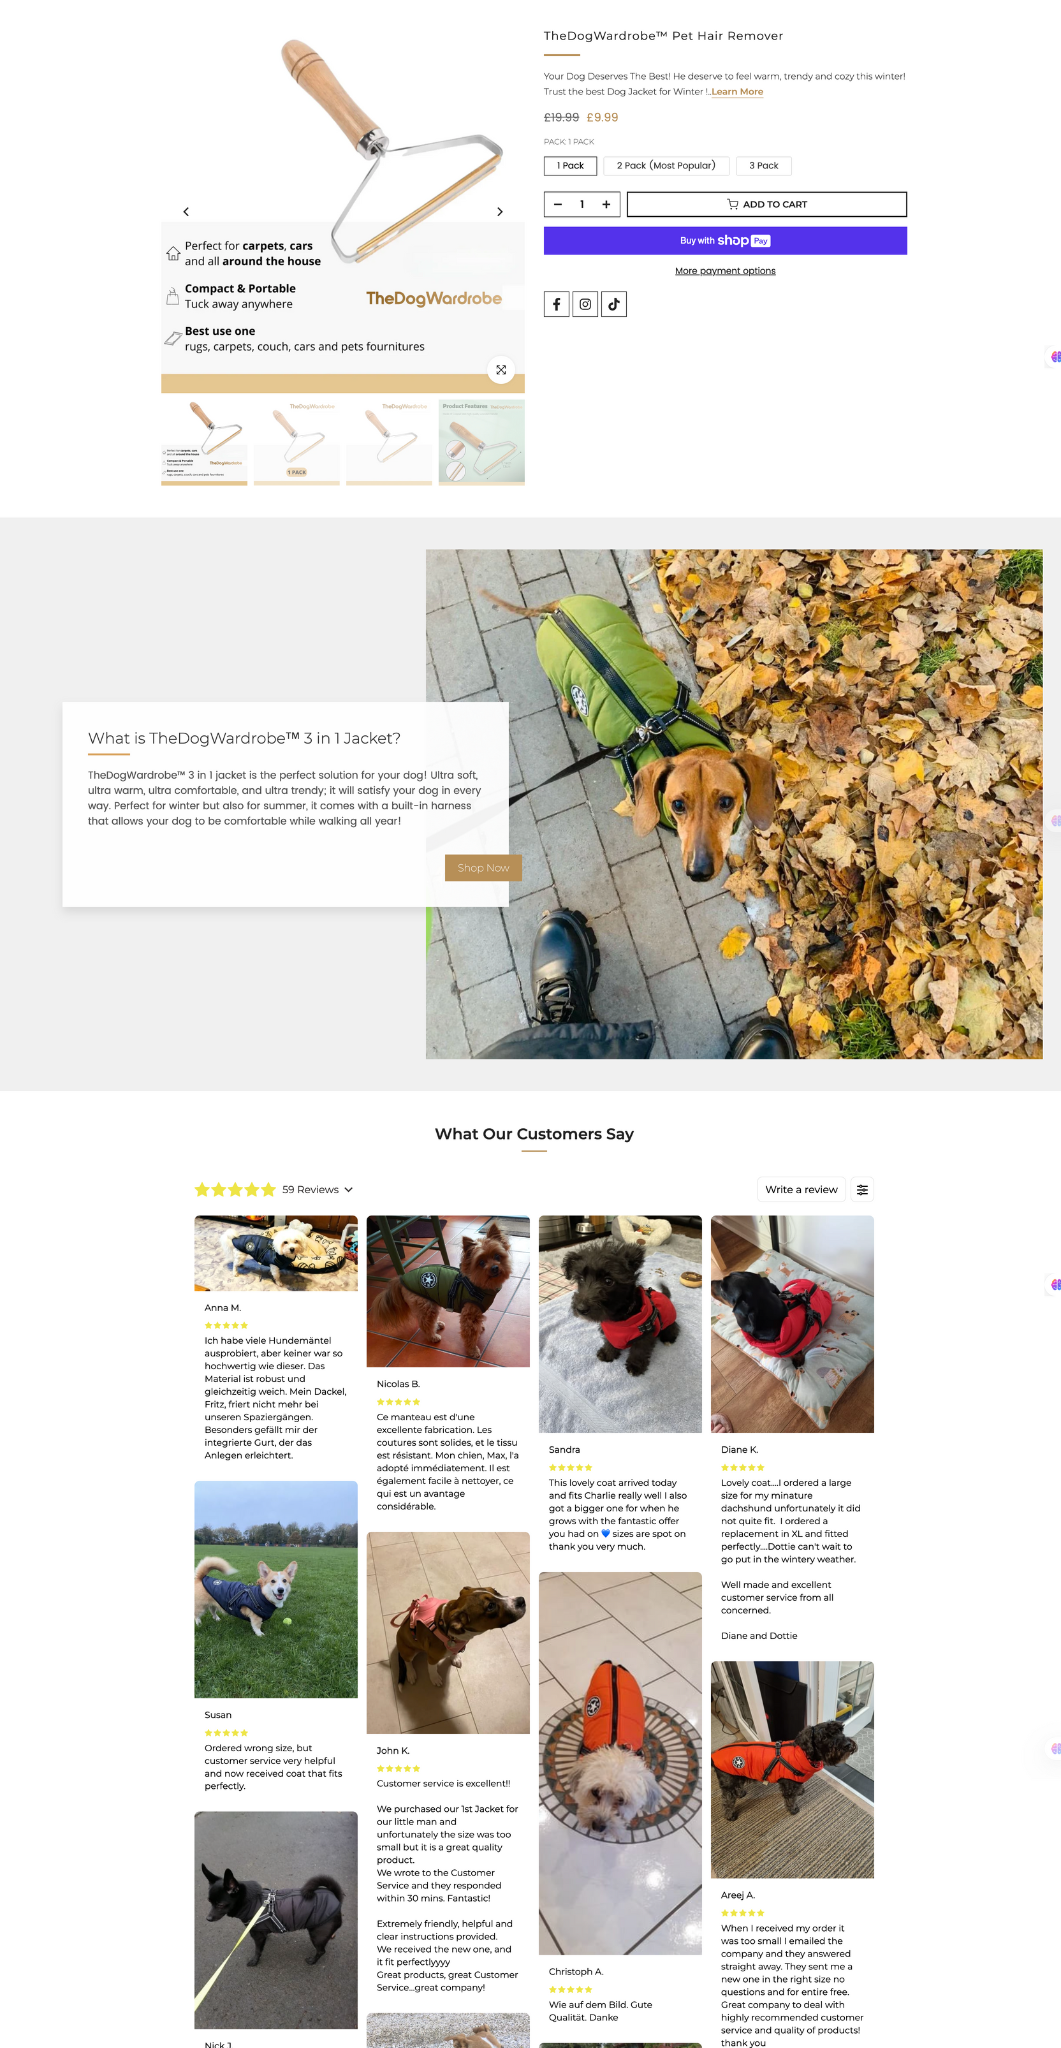Screen dimensions: 1061x2048
Task: Open the Instagram social icon
Action: 585,304
